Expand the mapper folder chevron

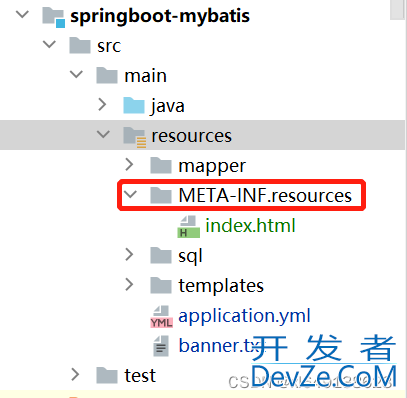point(129,164)
